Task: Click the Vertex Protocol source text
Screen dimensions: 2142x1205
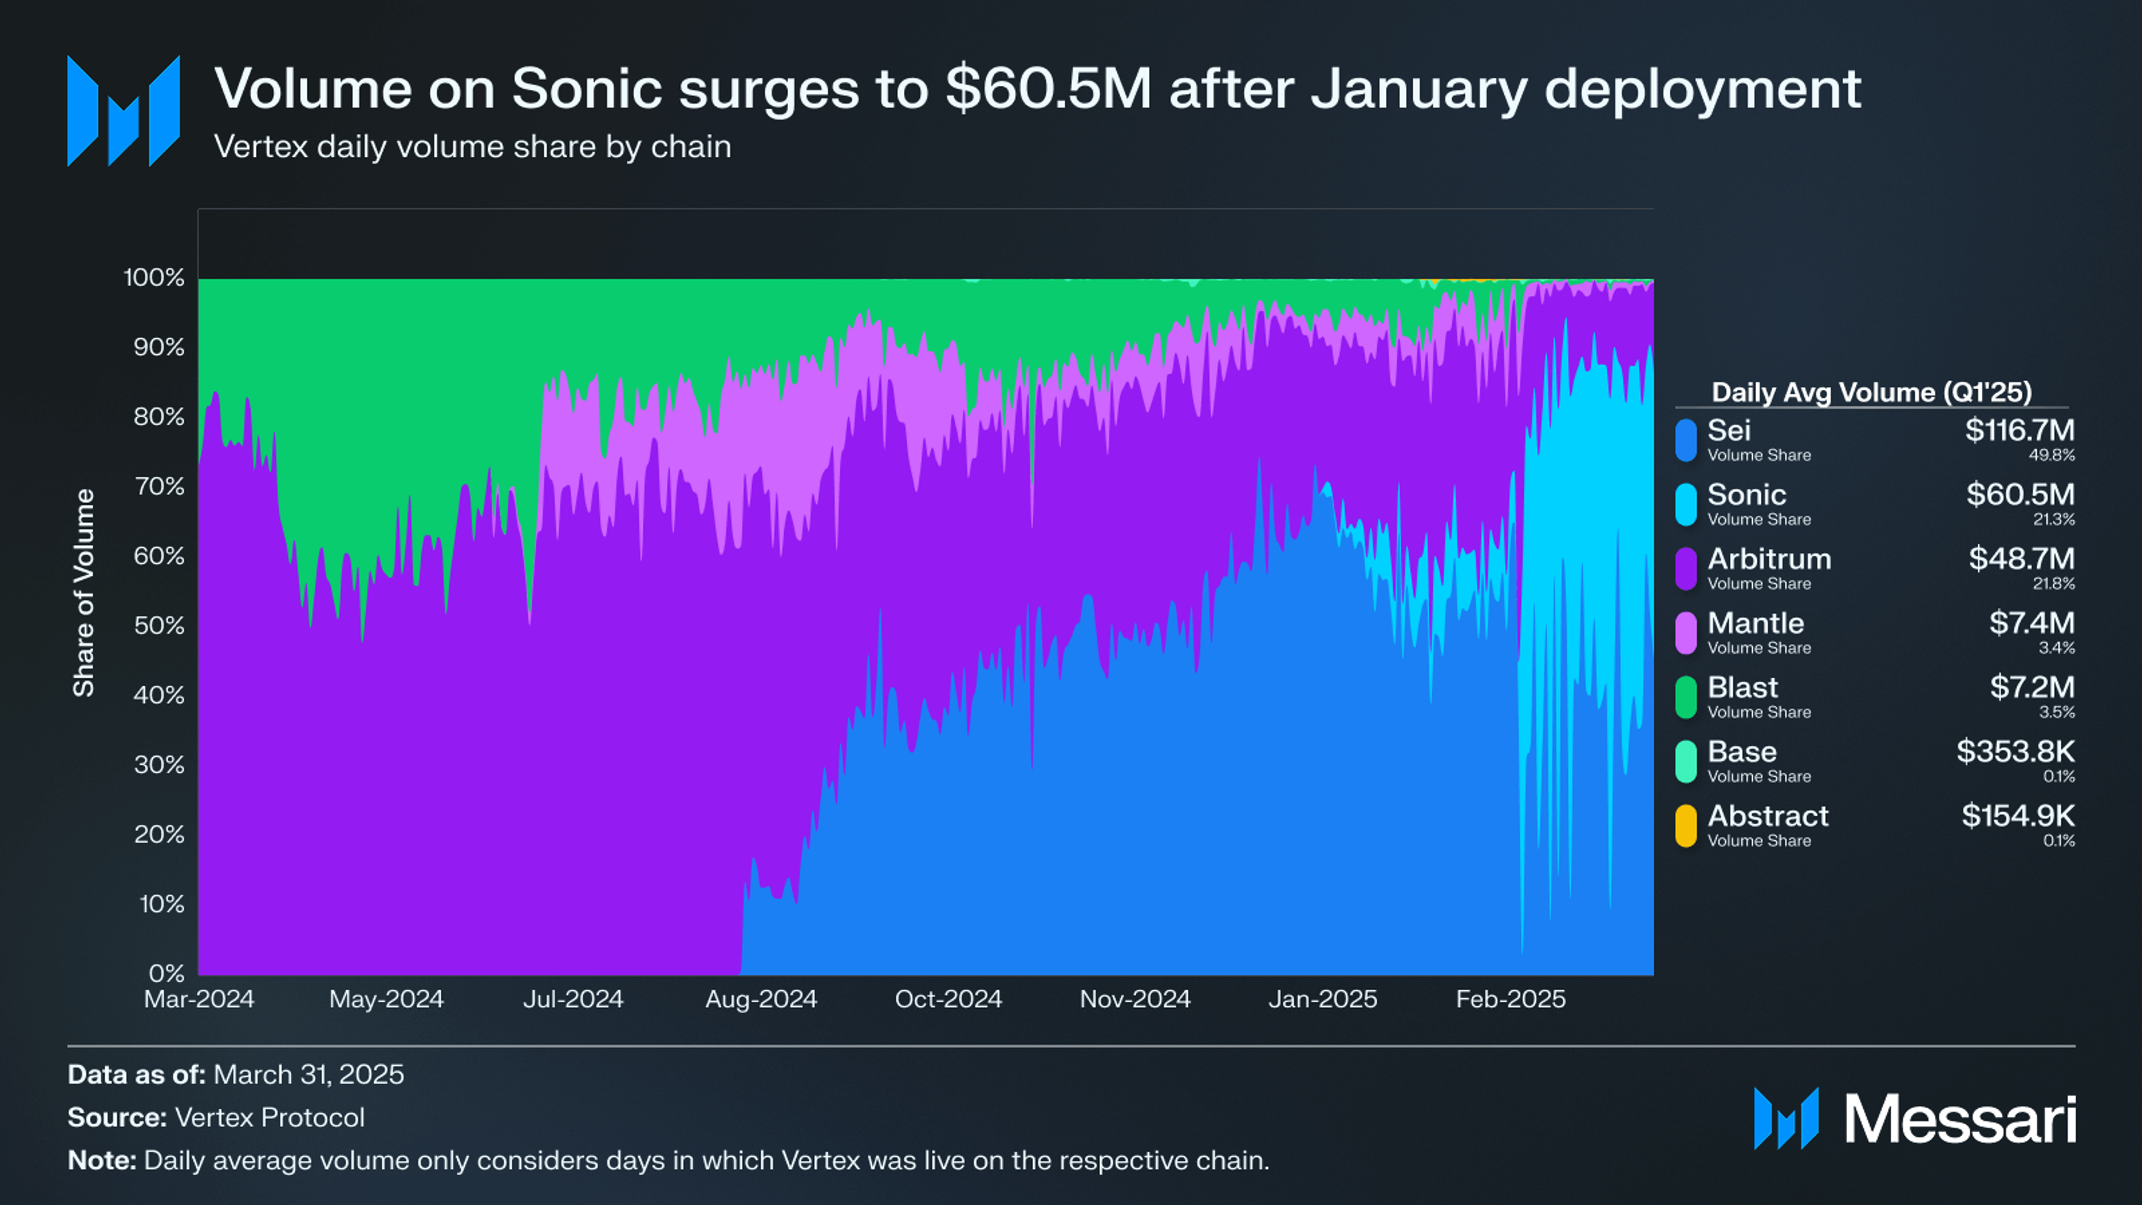Action: 270,1117
